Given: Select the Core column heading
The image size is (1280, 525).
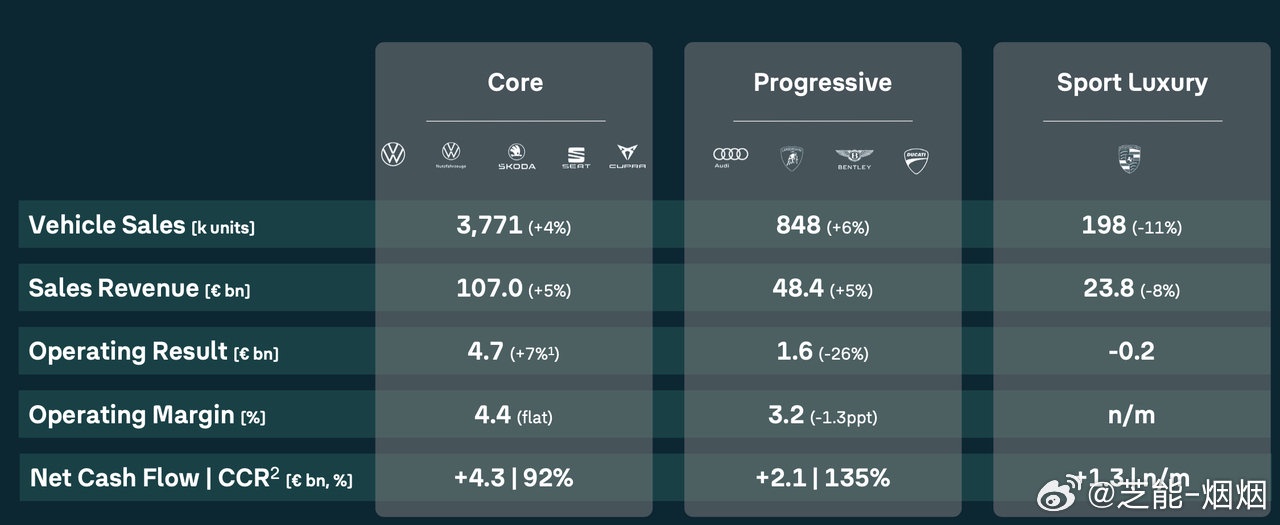Looking at the screenshot, I should 515,82.
